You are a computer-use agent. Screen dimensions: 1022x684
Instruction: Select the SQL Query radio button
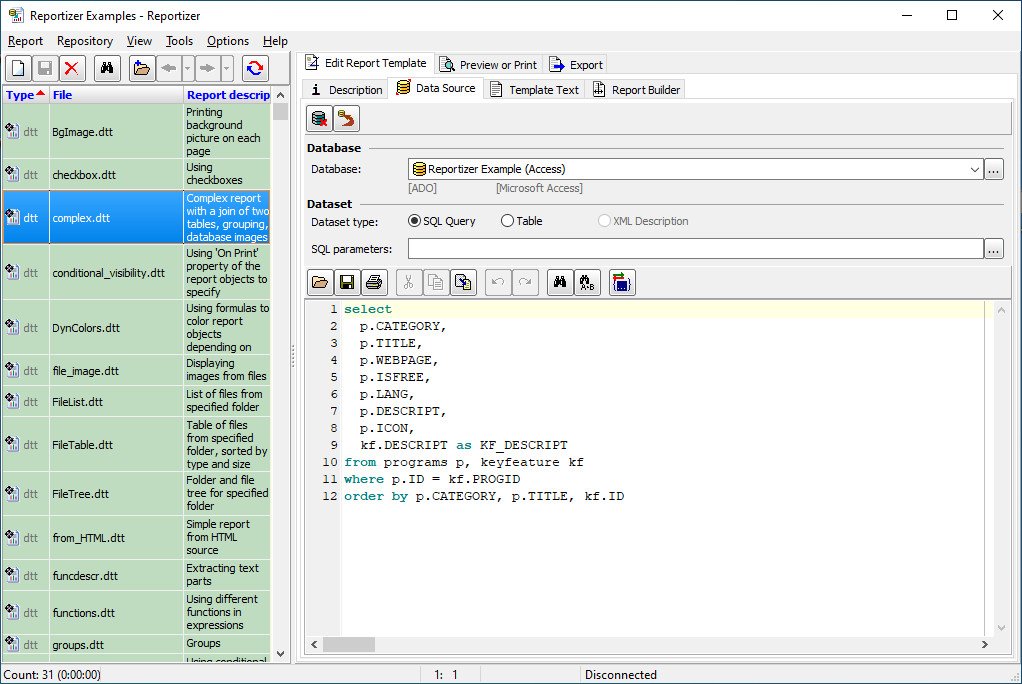415,221
